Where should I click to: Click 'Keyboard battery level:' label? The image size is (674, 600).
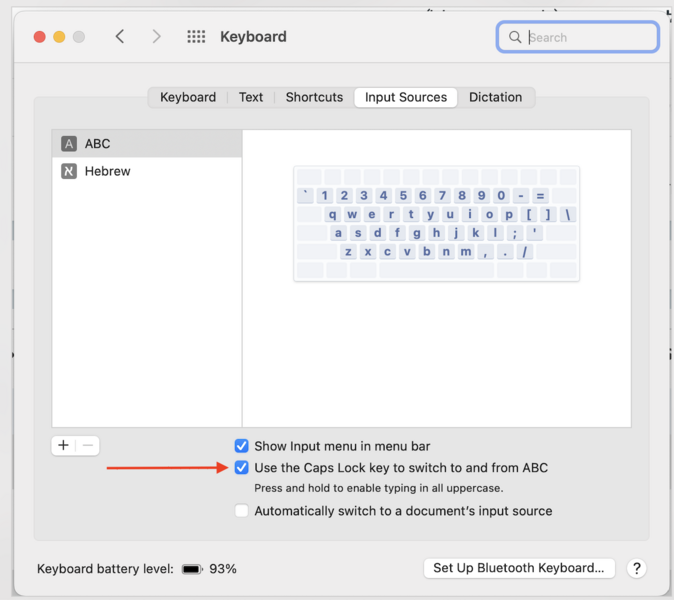coord(105,569)
